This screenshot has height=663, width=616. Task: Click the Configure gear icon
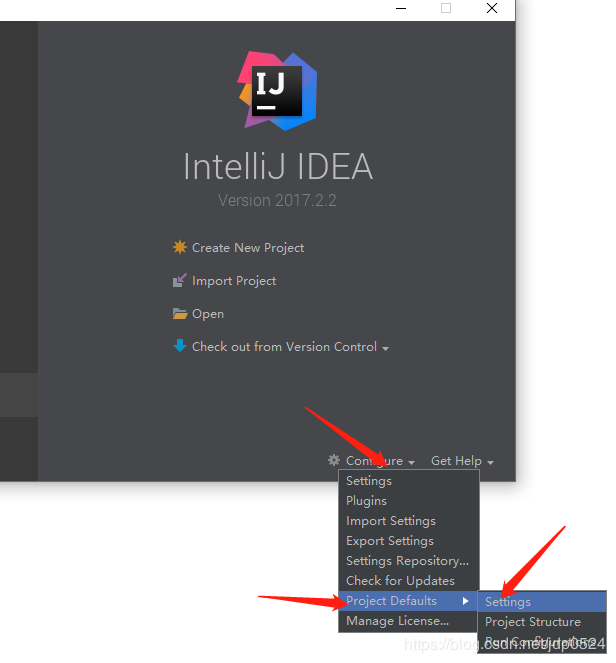pyautogui.click(x=334, y=460)
